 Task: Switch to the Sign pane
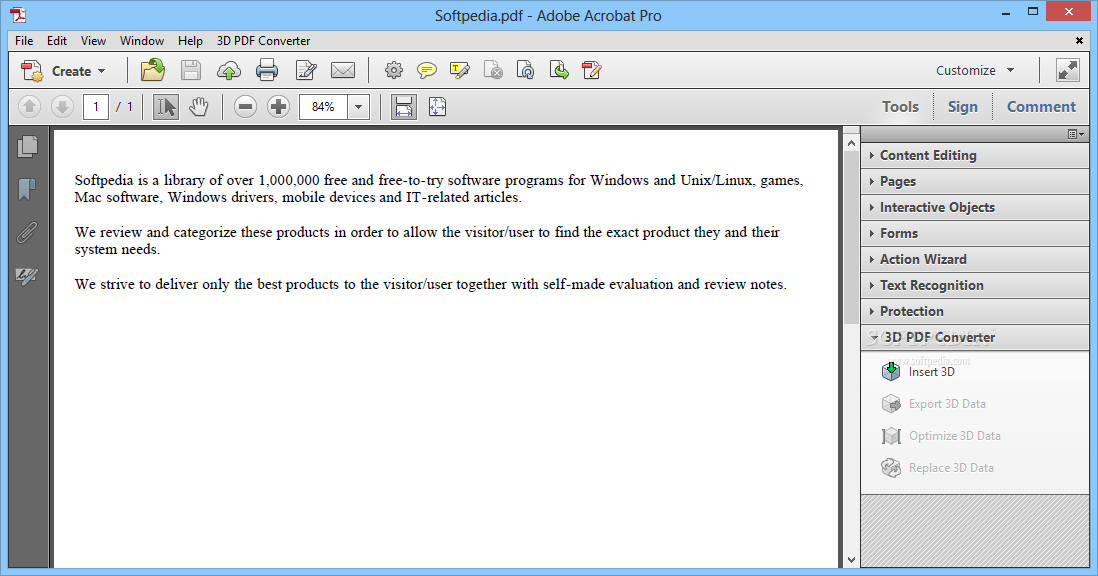coord(963,106)
